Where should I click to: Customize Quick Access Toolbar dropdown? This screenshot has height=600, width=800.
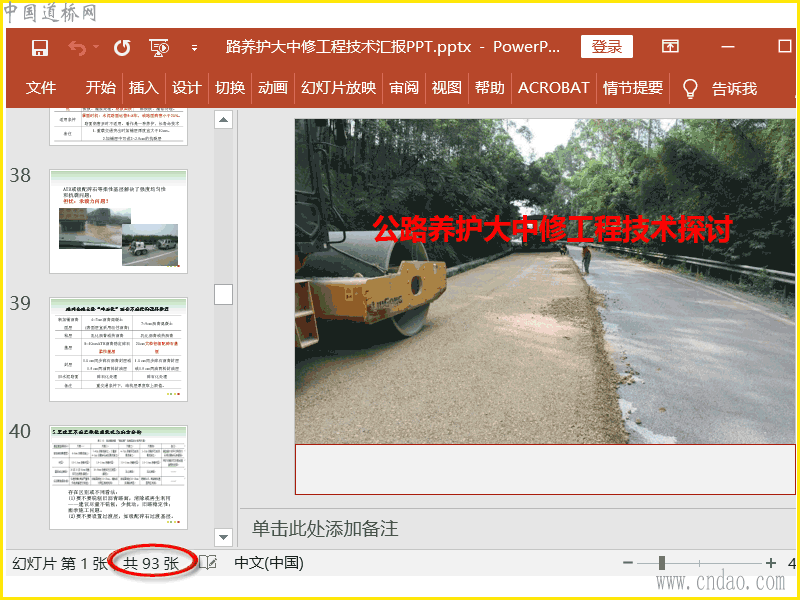point(194,48)
